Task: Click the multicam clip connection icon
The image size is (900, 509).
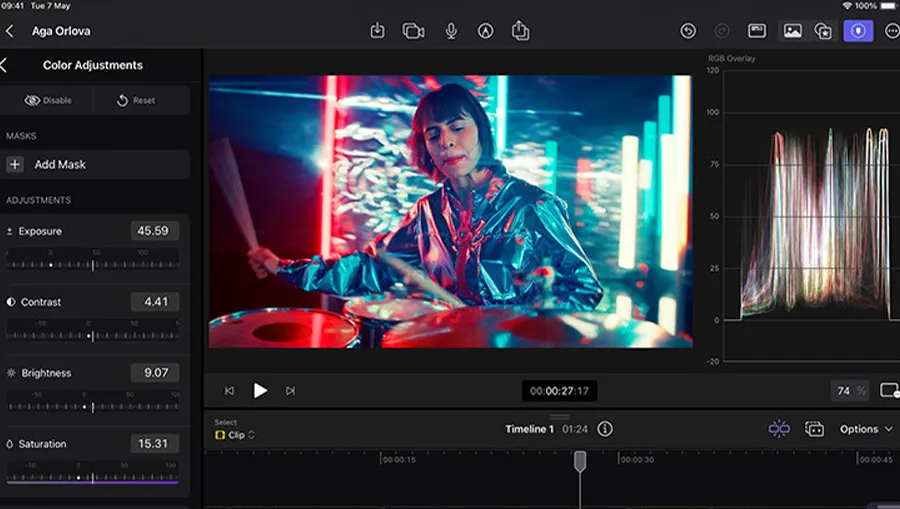Action: (x=814, y=429)
